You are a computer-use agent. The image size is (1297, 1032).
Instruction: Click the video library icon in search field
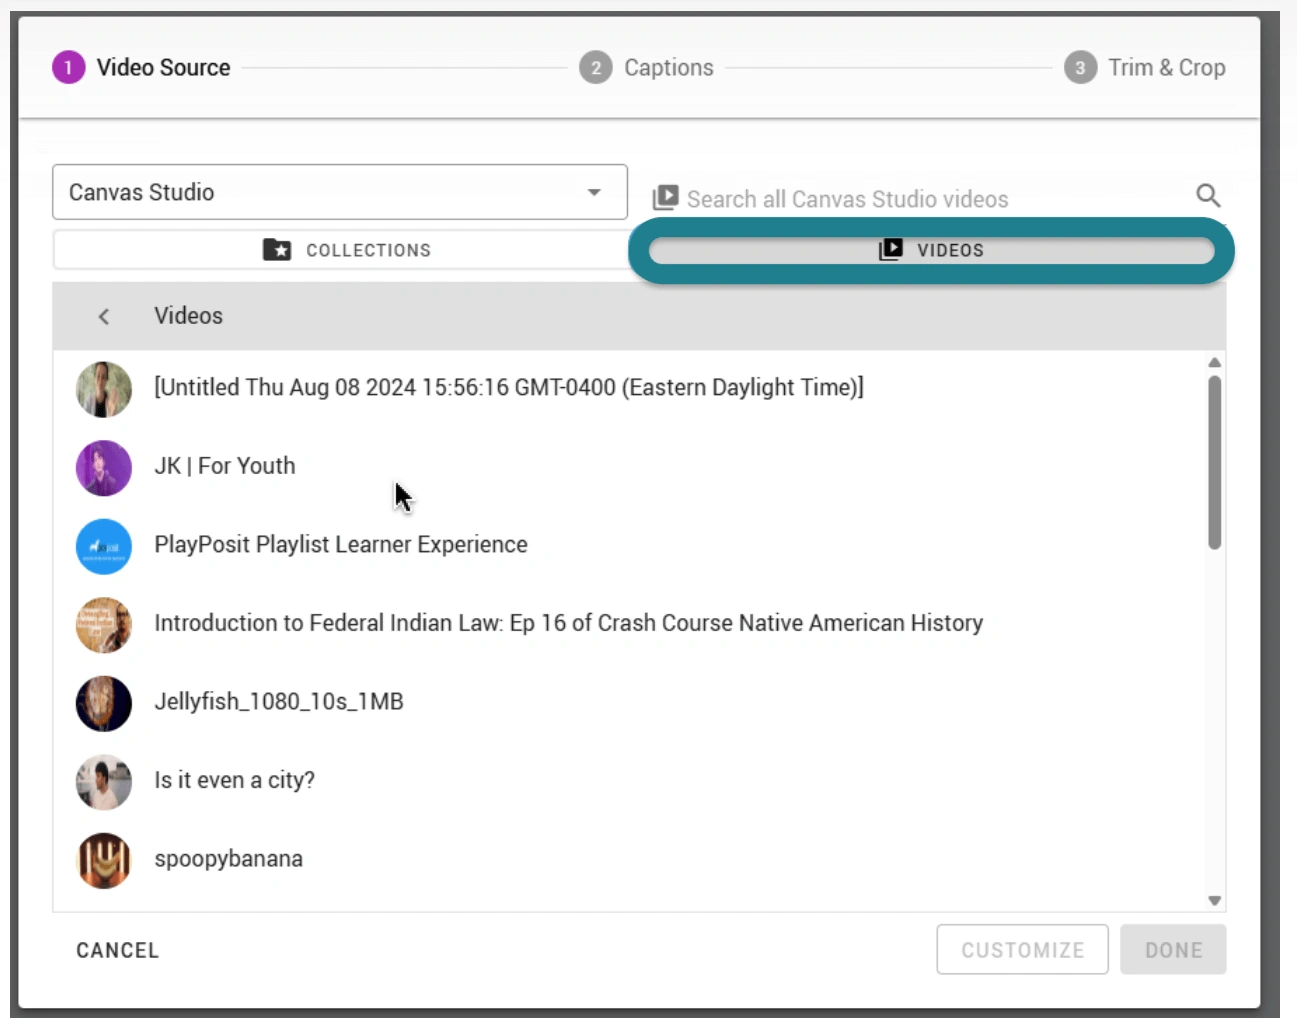665,198
